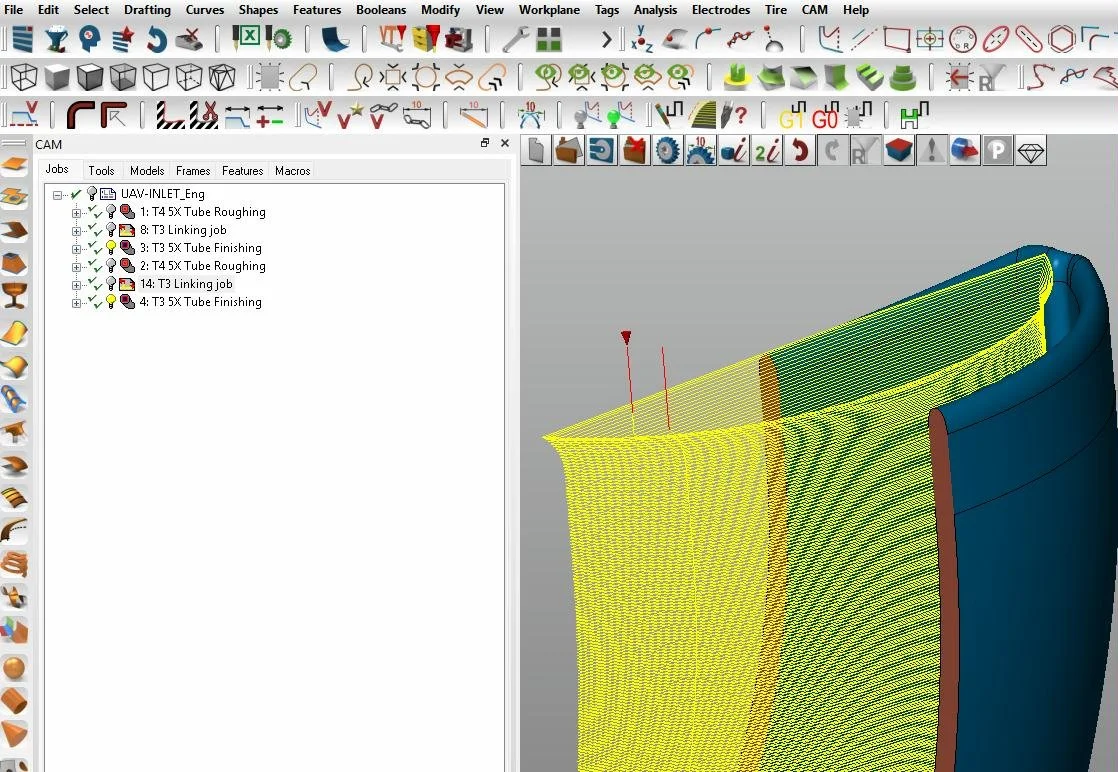Click the diamond icon in CAM toolbar
This screenshot has width=1118, height=772.
[x=1030, y=151]
